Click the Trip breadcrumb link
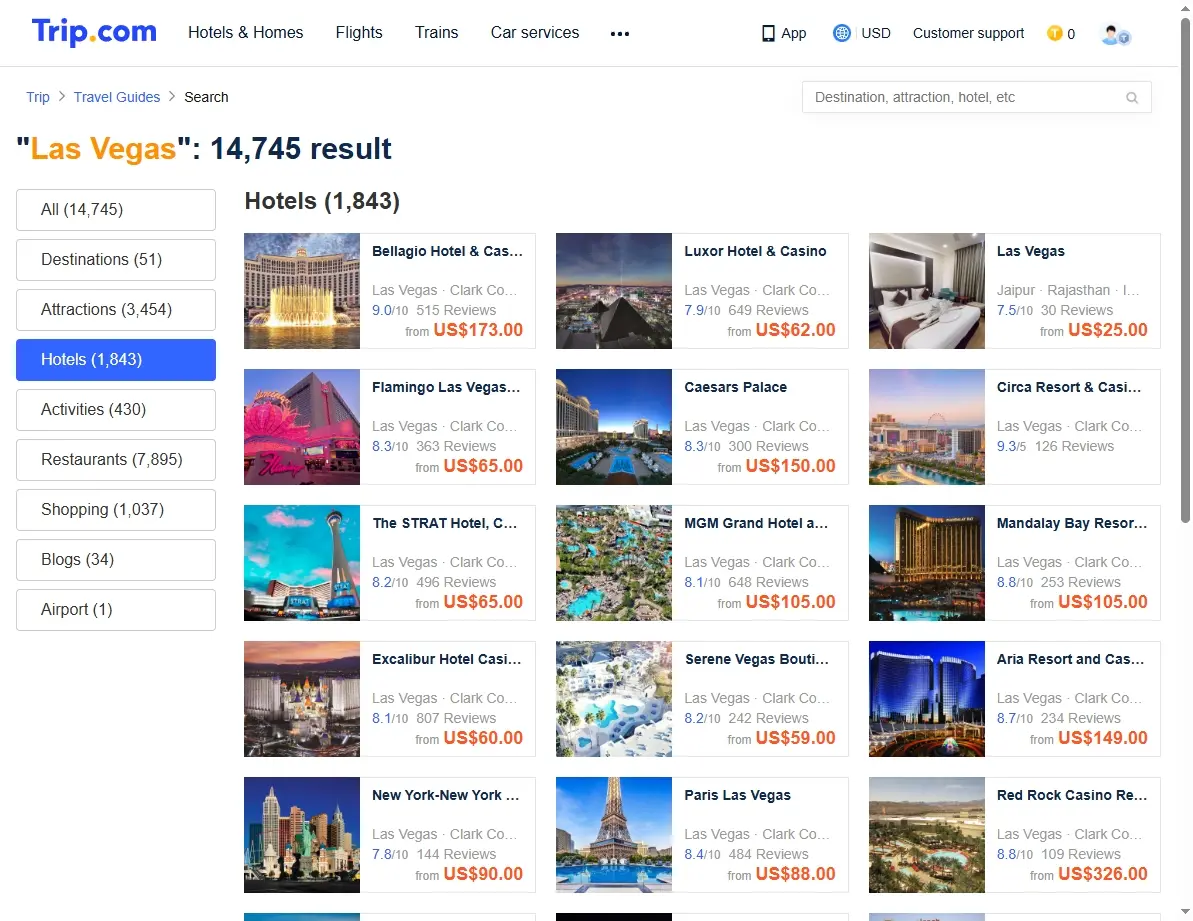 [38, 97]
